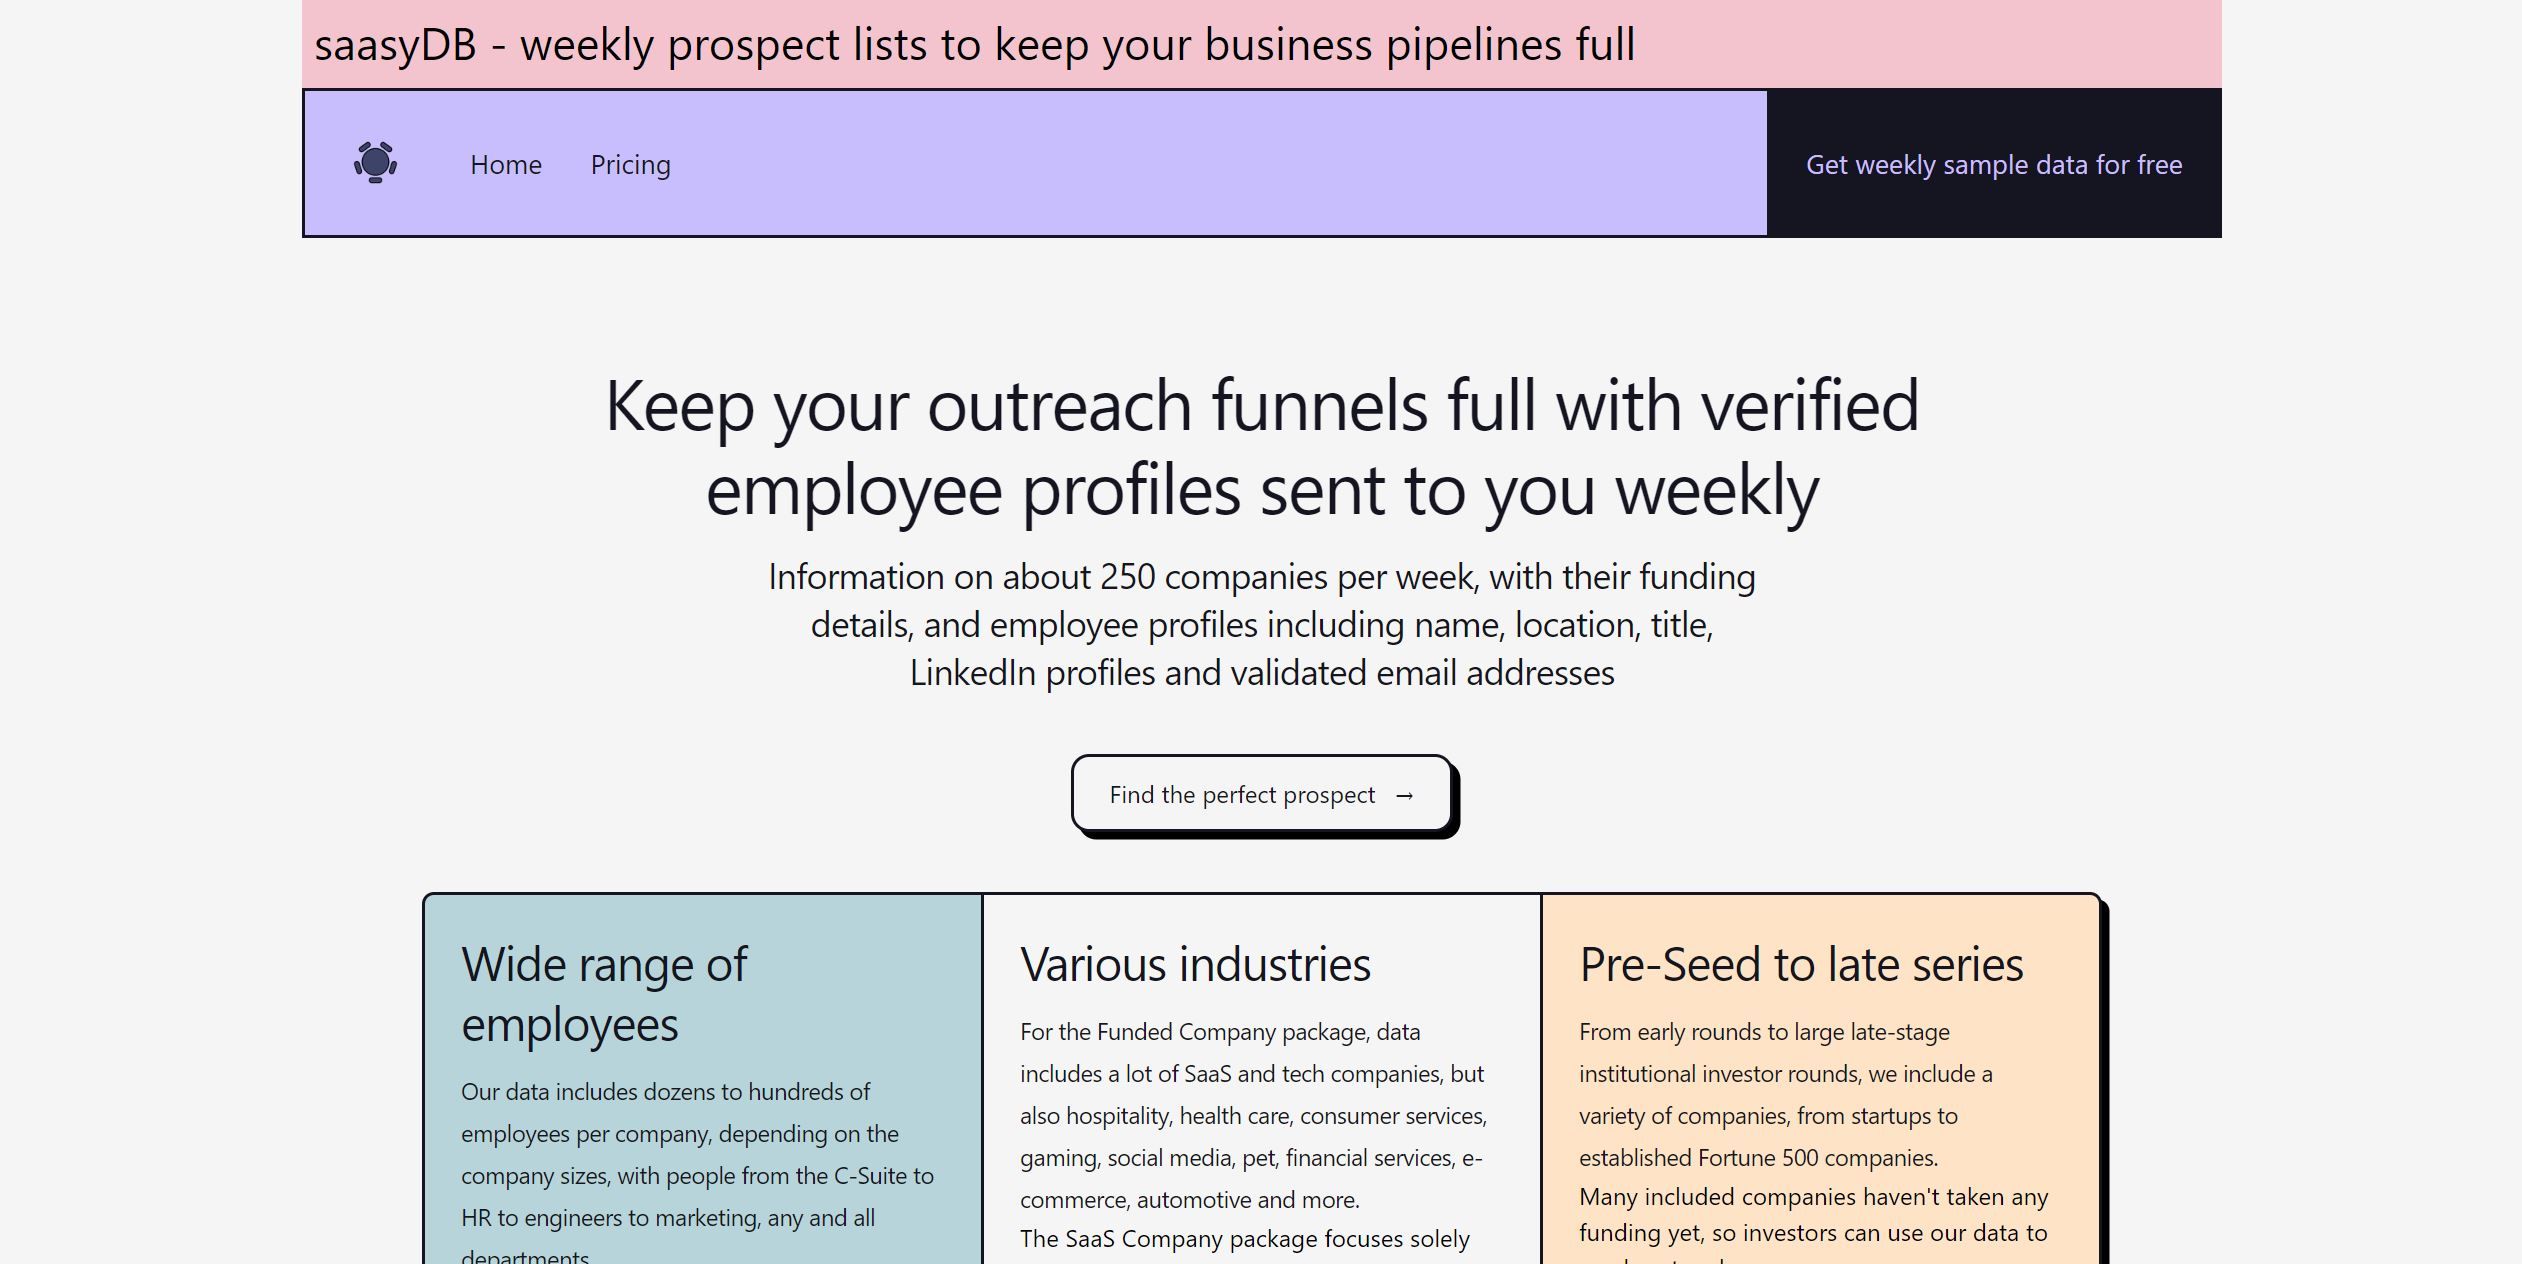Screen dimensions: 2522x1264
Task: Click the saasyDB banner title text
Action: tap(974, 45)
